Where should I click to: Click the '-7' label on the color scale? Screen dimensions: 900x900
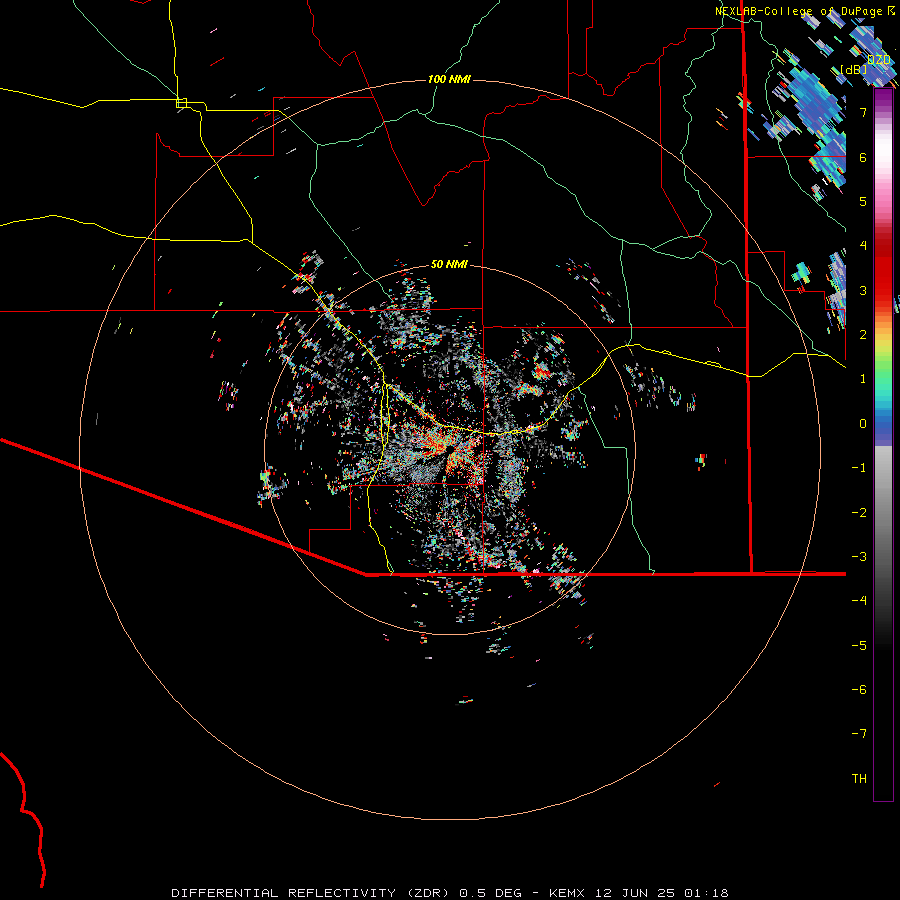(x=859, y=734)
